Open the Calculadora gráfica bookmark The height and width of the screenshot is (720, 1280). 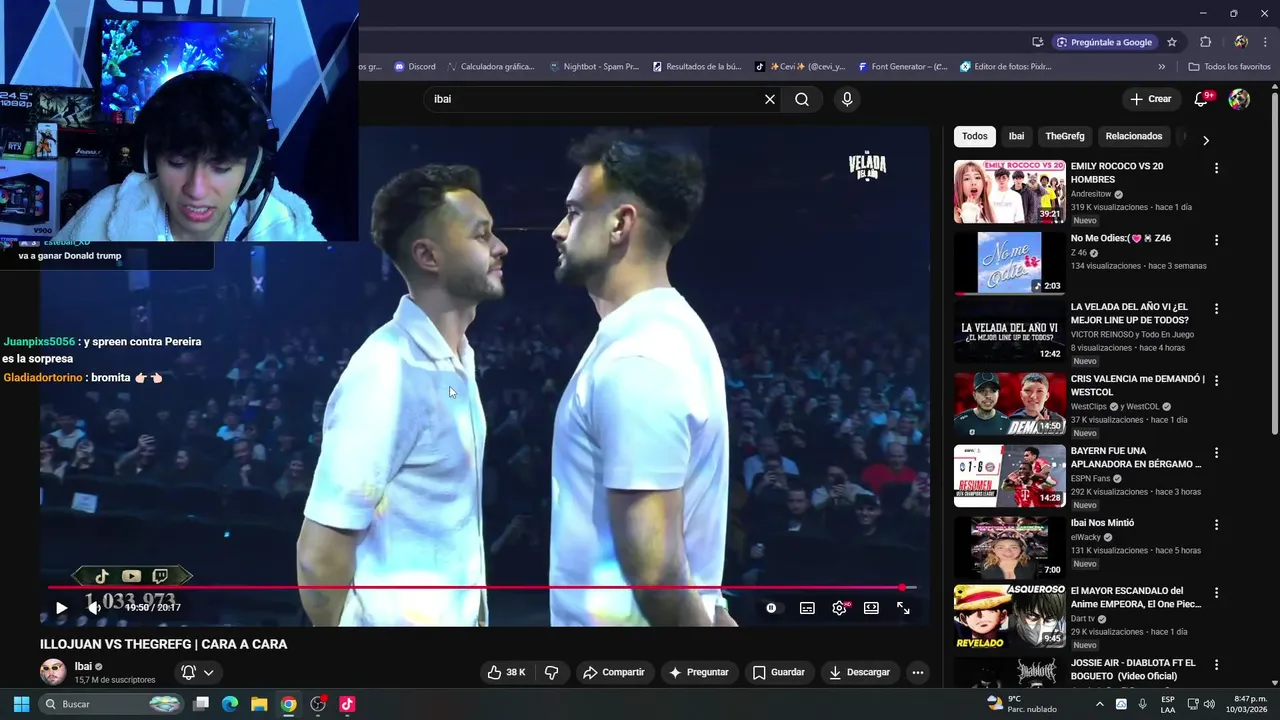[491, 67]
